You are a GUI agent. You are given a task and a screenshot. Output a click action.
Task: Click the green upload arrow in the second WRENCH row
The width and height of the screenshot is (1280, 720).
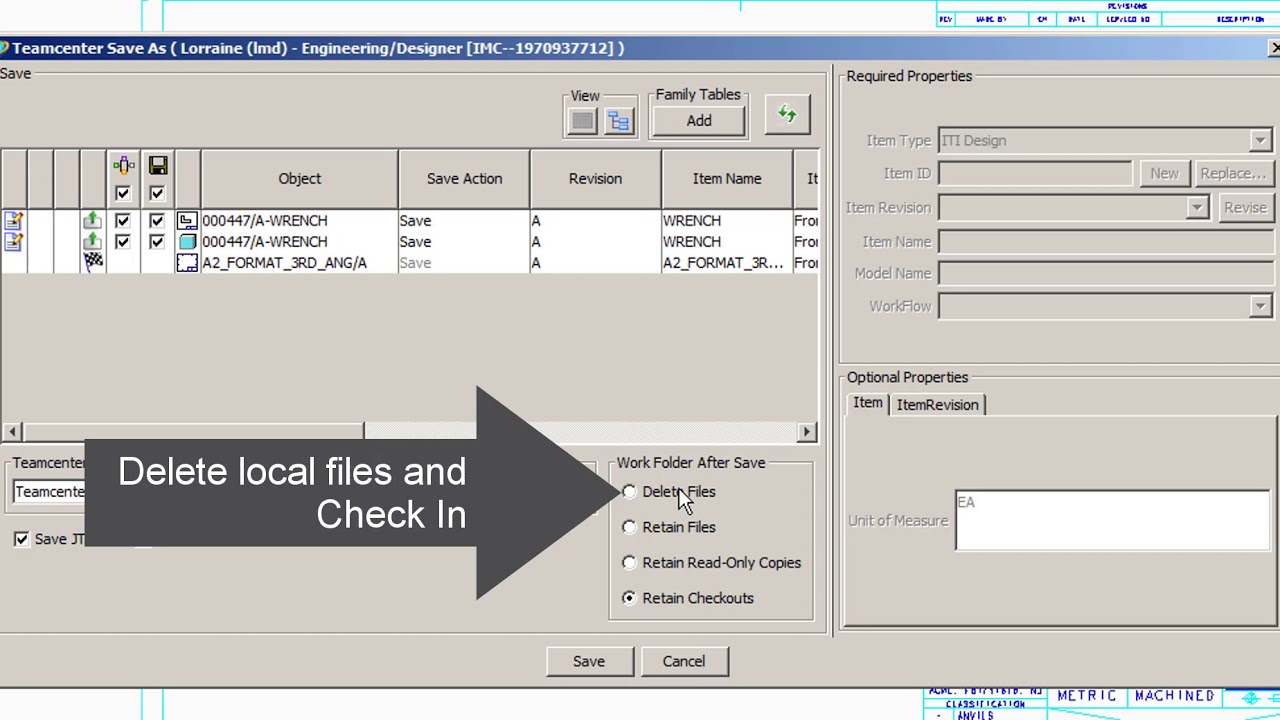(x=92, y=241)
